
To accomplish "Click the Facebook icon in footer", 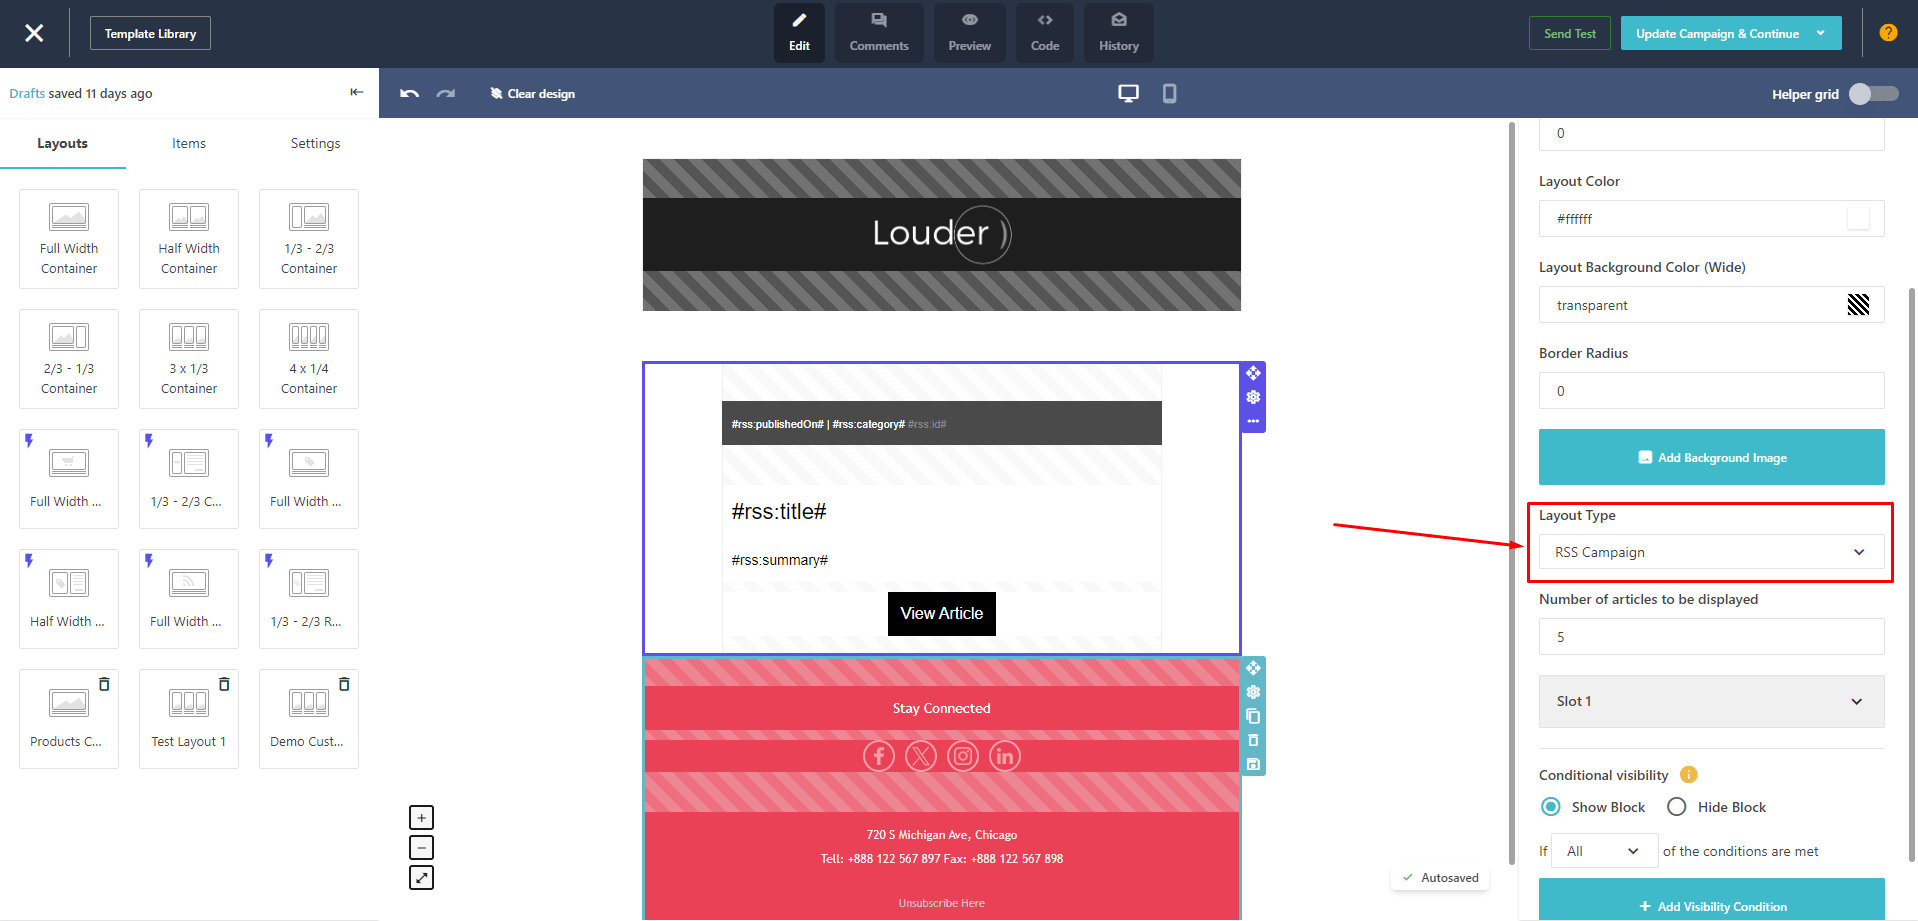I will coord(879,756).
